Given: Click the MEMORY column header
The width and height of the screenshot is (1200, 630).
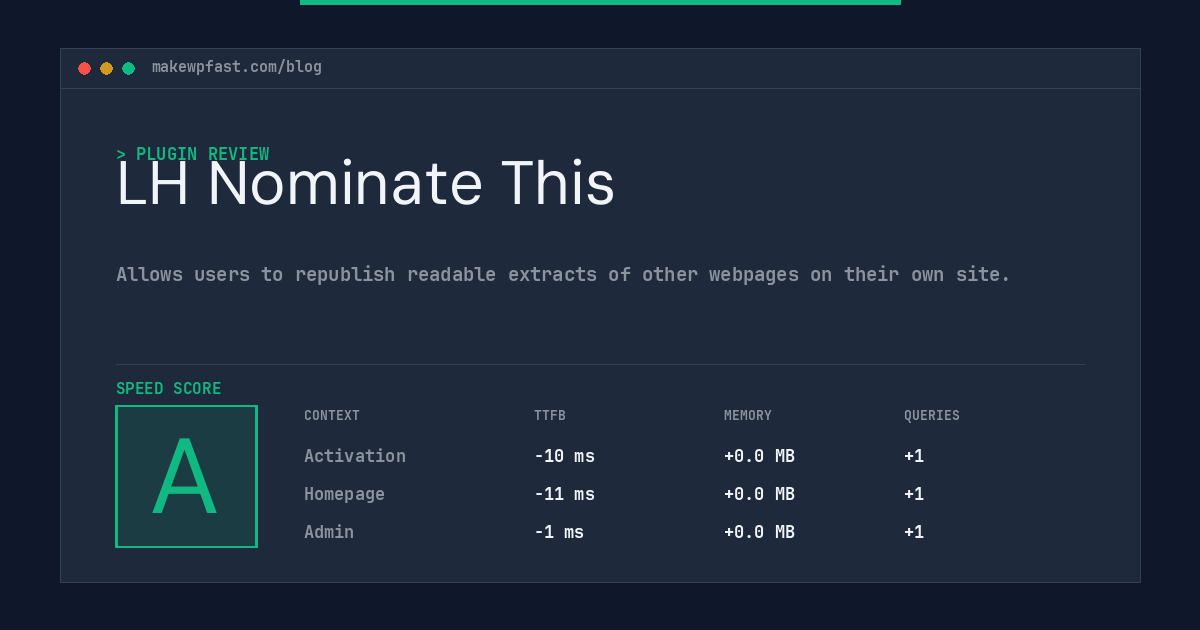Looking at the screenshot, I should click(748, 416).
